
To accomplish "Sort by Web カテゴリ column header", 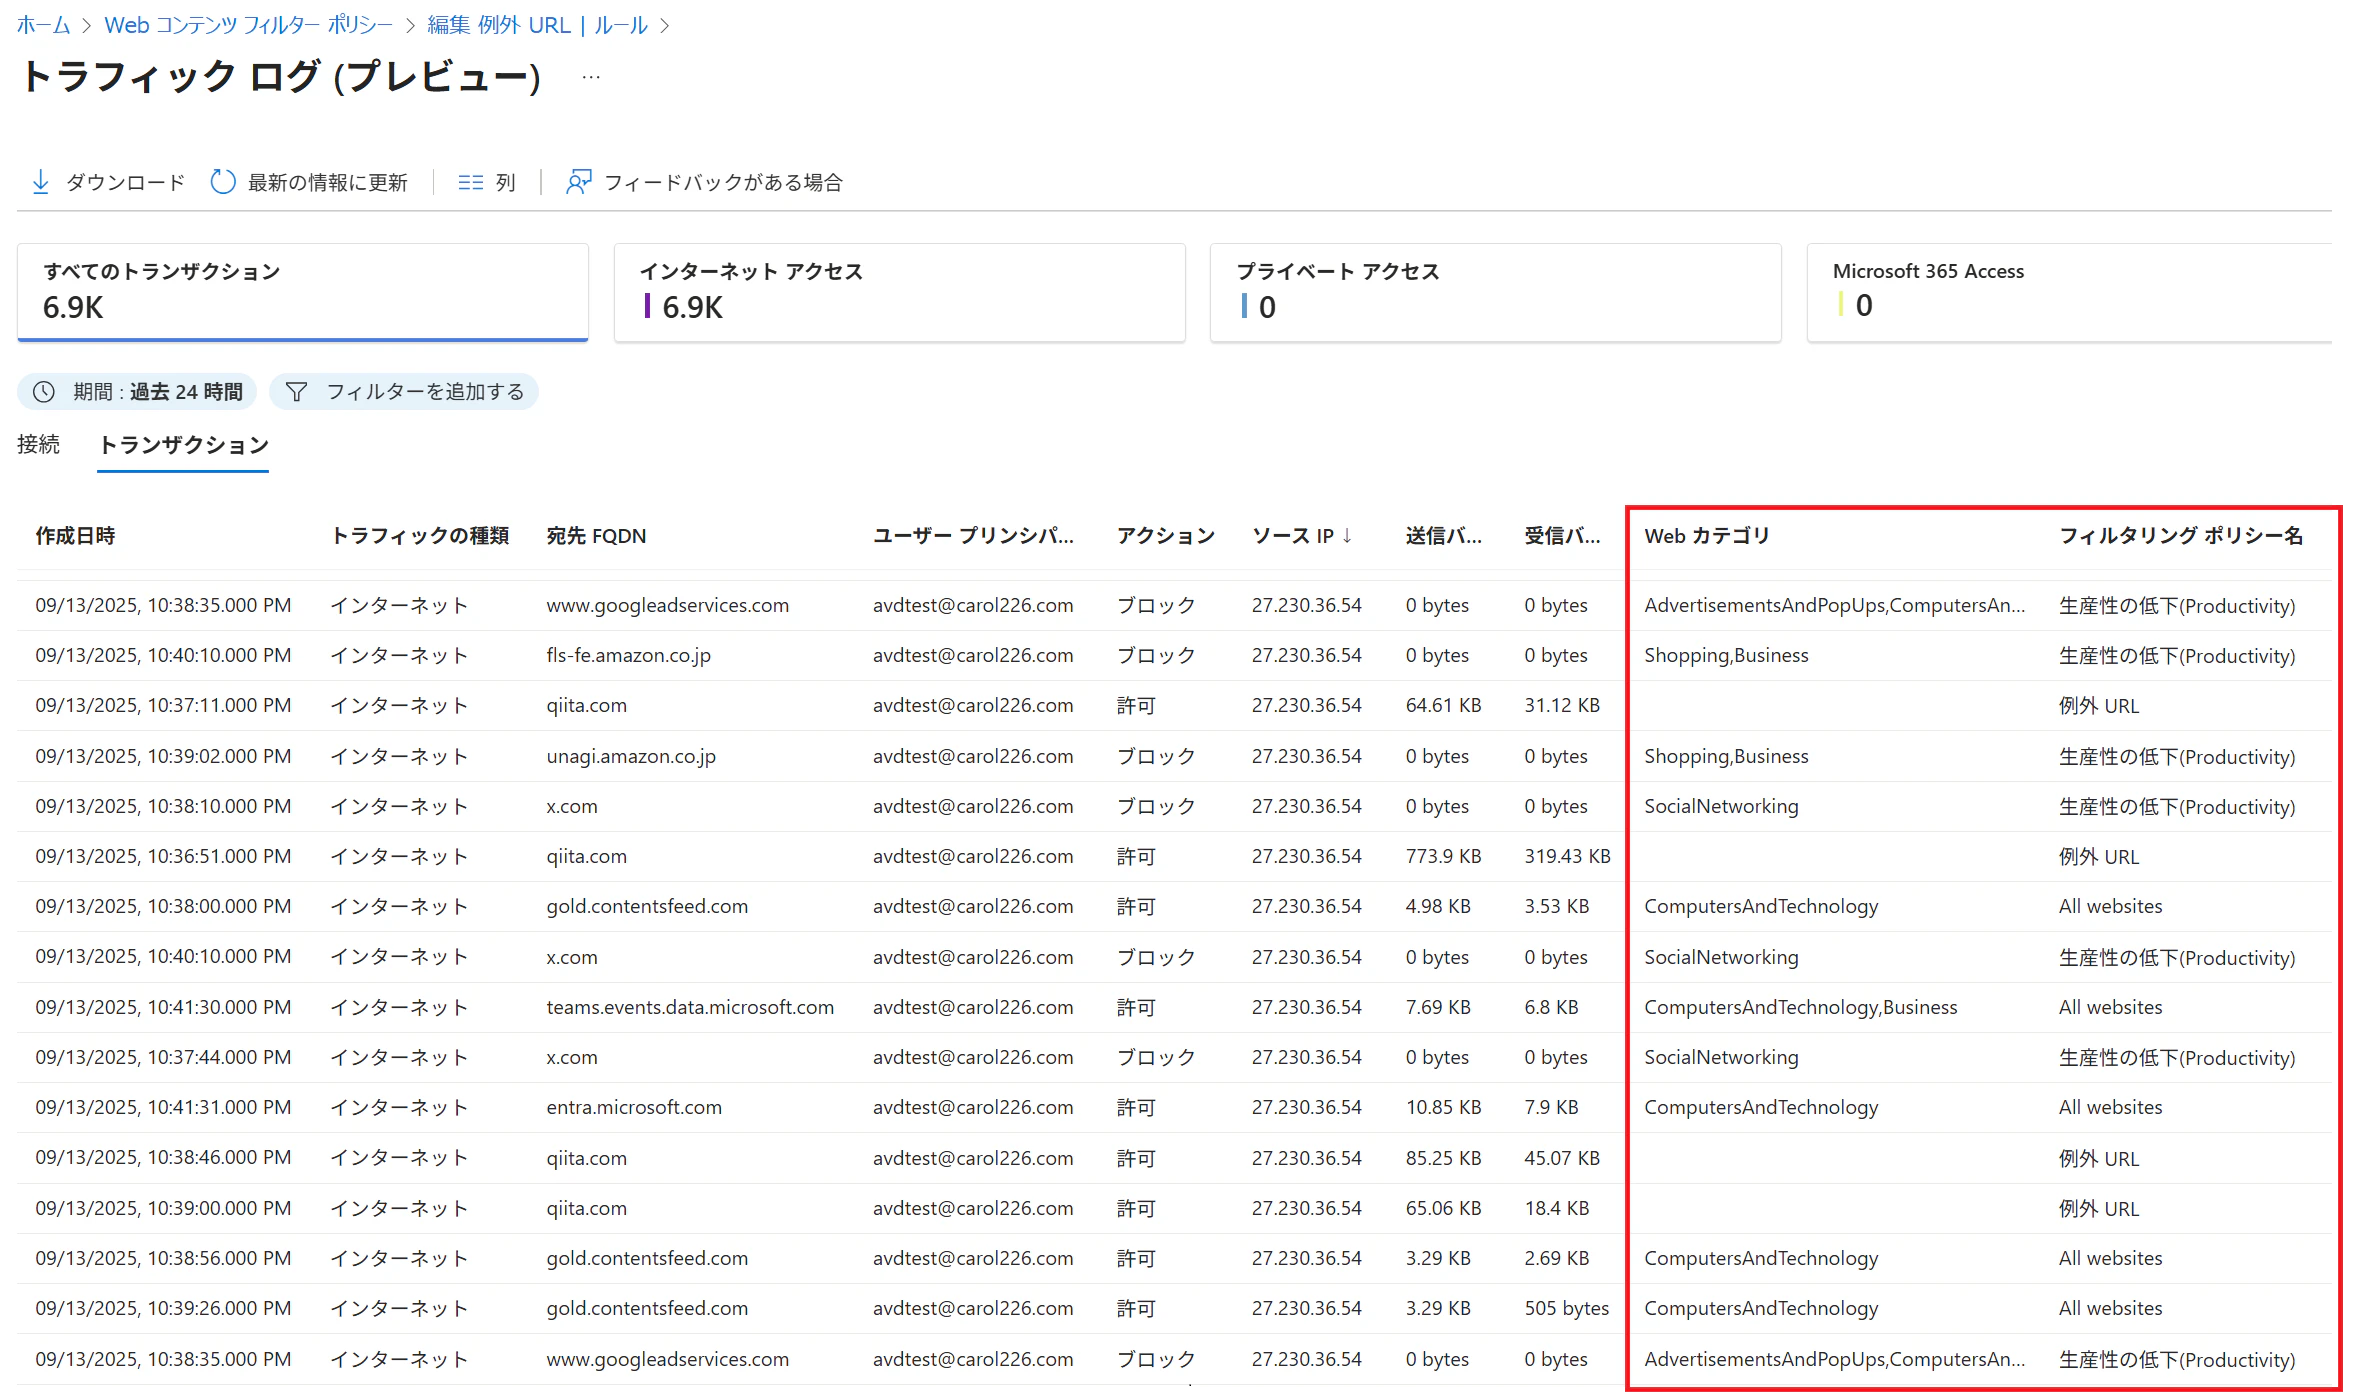I will [x=1707, y=536].
